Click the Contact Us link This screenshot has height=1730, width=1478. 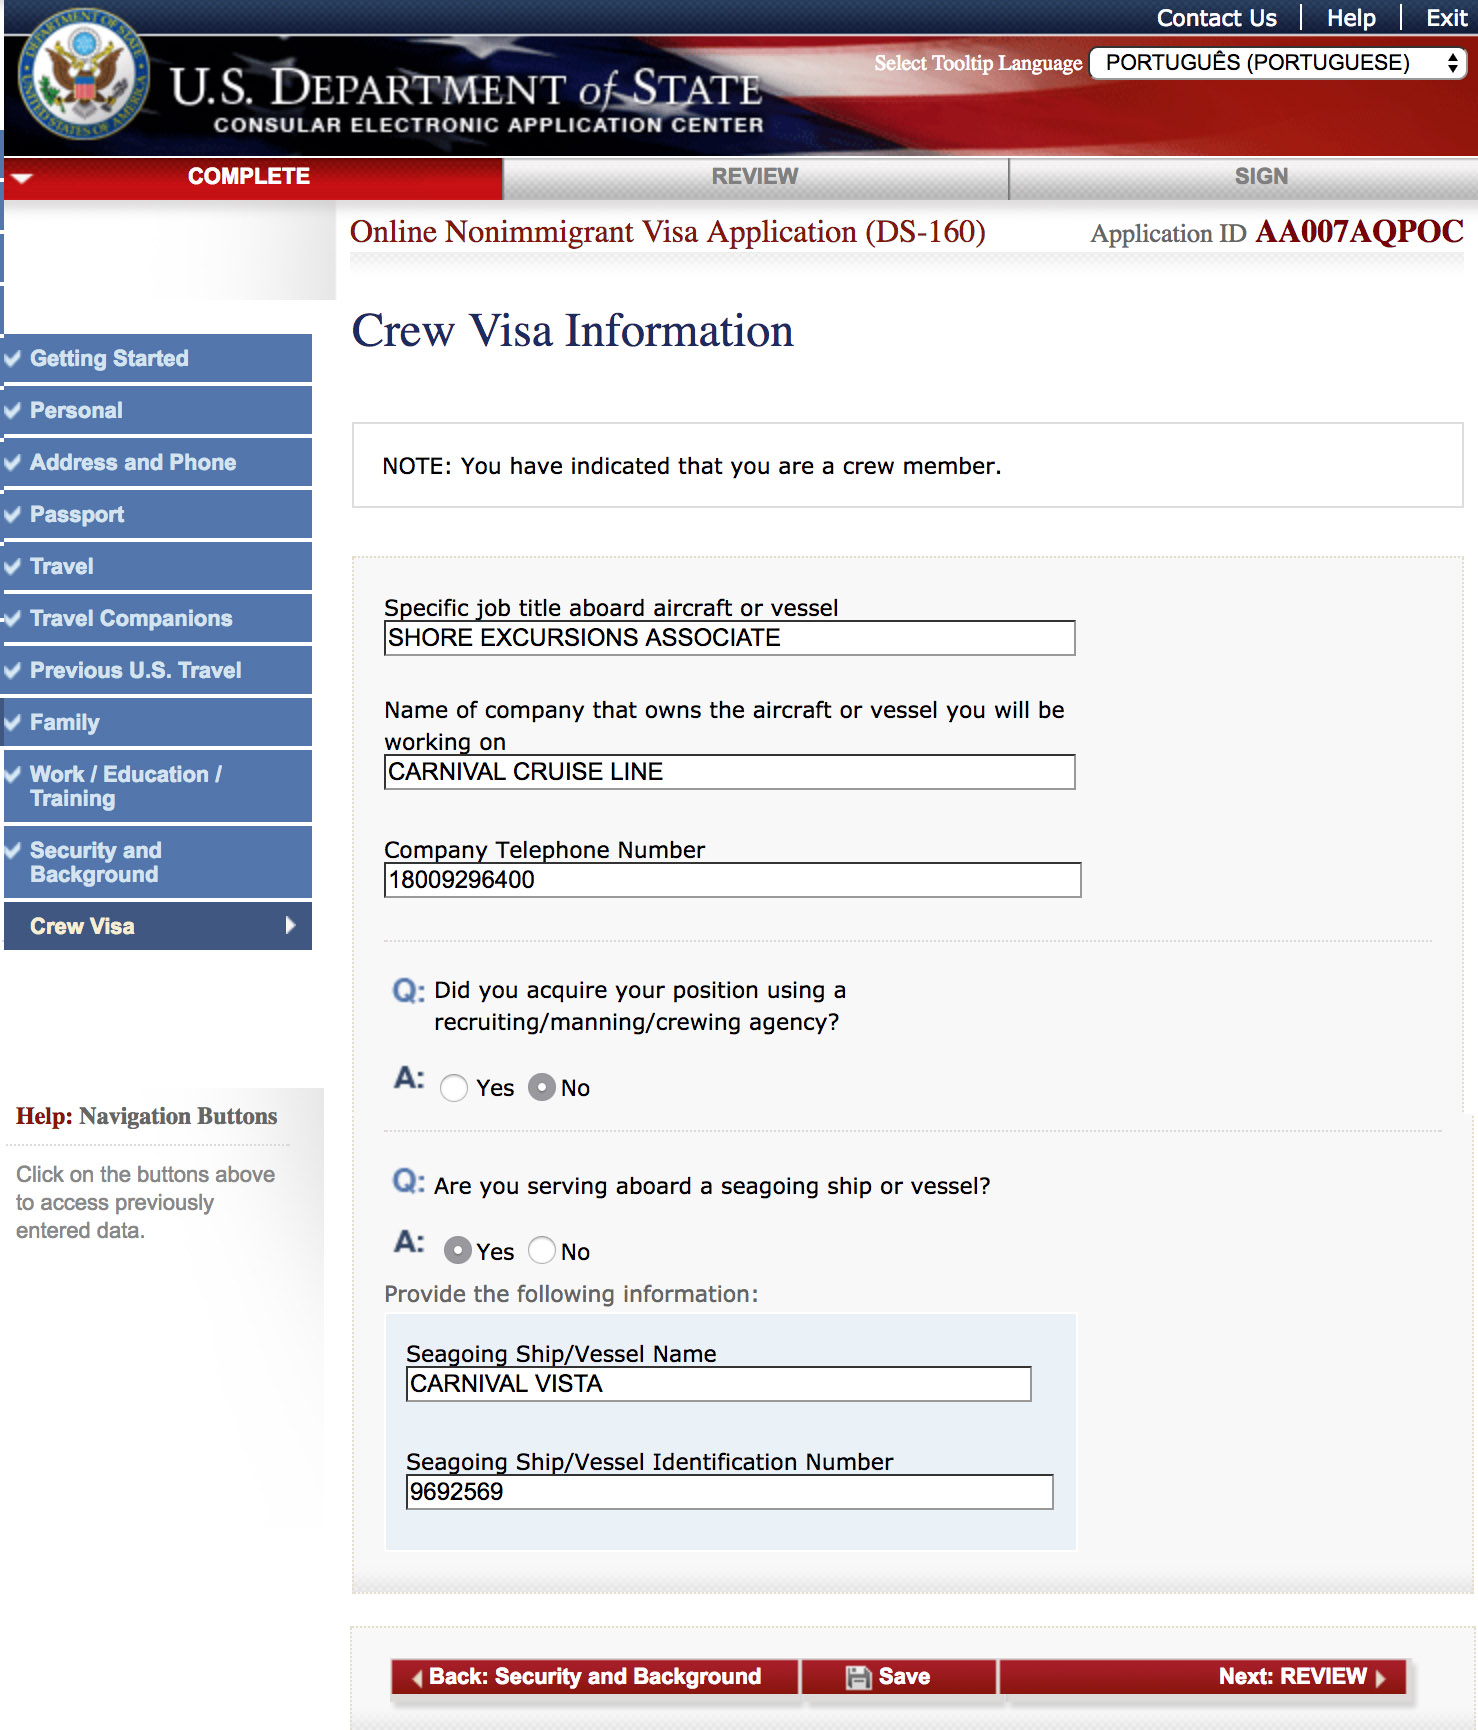(1216, 18)
